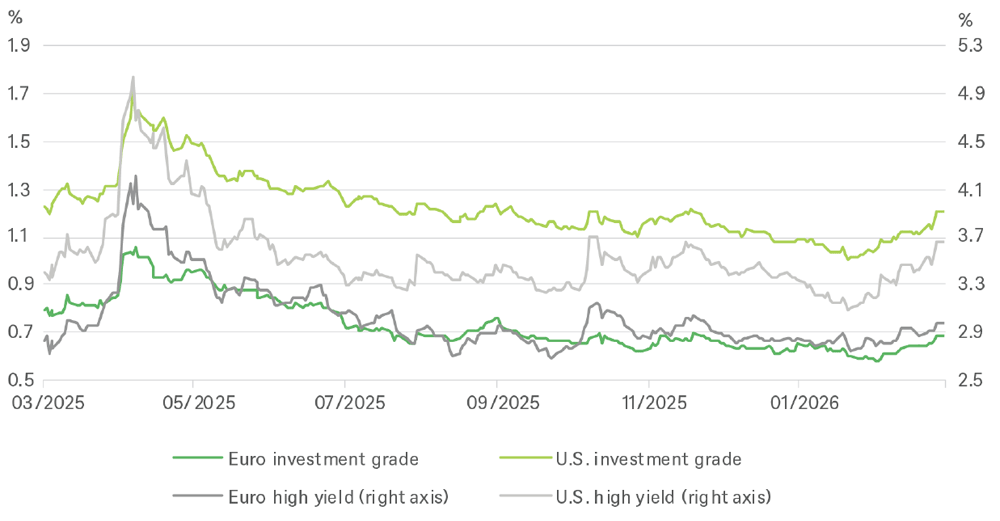
Task: Select the 01/2026 x-axis date label
Action: [x=799, y=402]
